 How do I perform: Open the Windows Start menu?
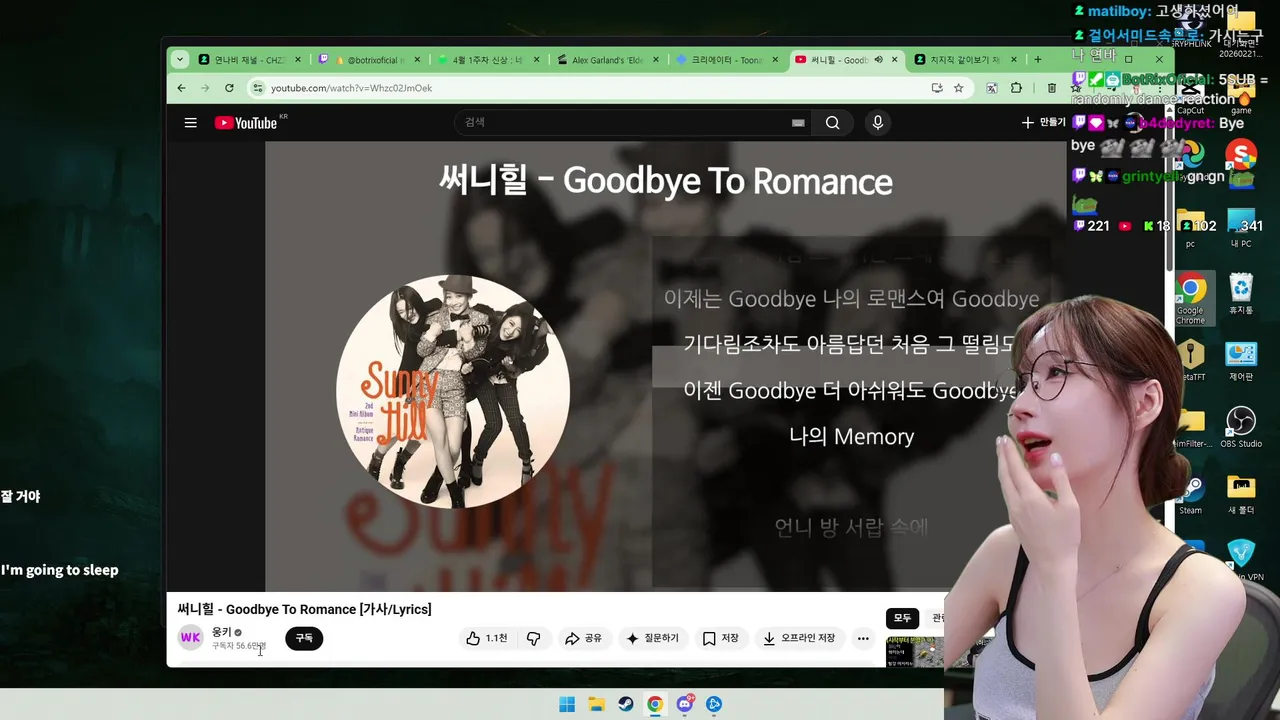(x=566, y=704)
